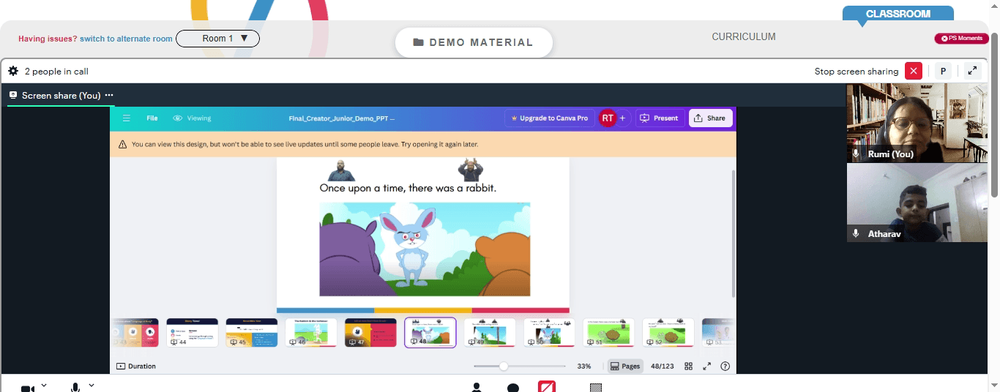Click the P button in call header
The height and width of the screenshot is (392, 1000).
pyautogui.click(x=943, y=71)
